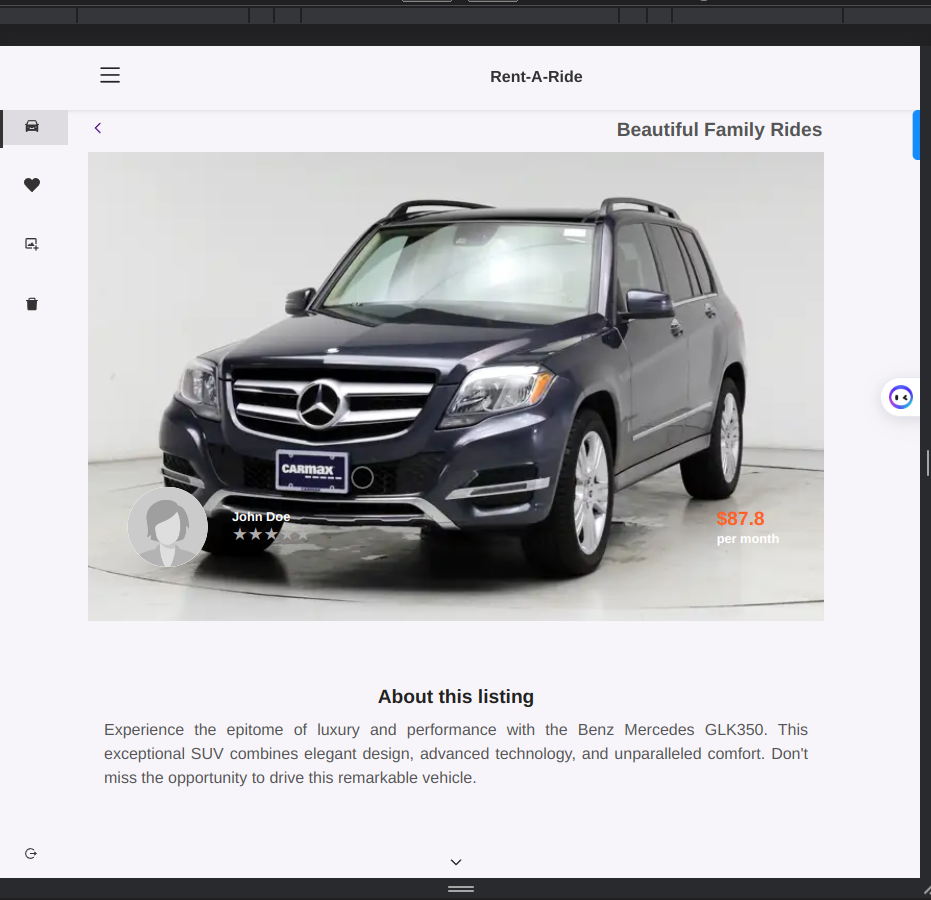Click the $87.8 price label

pos(740,518)
